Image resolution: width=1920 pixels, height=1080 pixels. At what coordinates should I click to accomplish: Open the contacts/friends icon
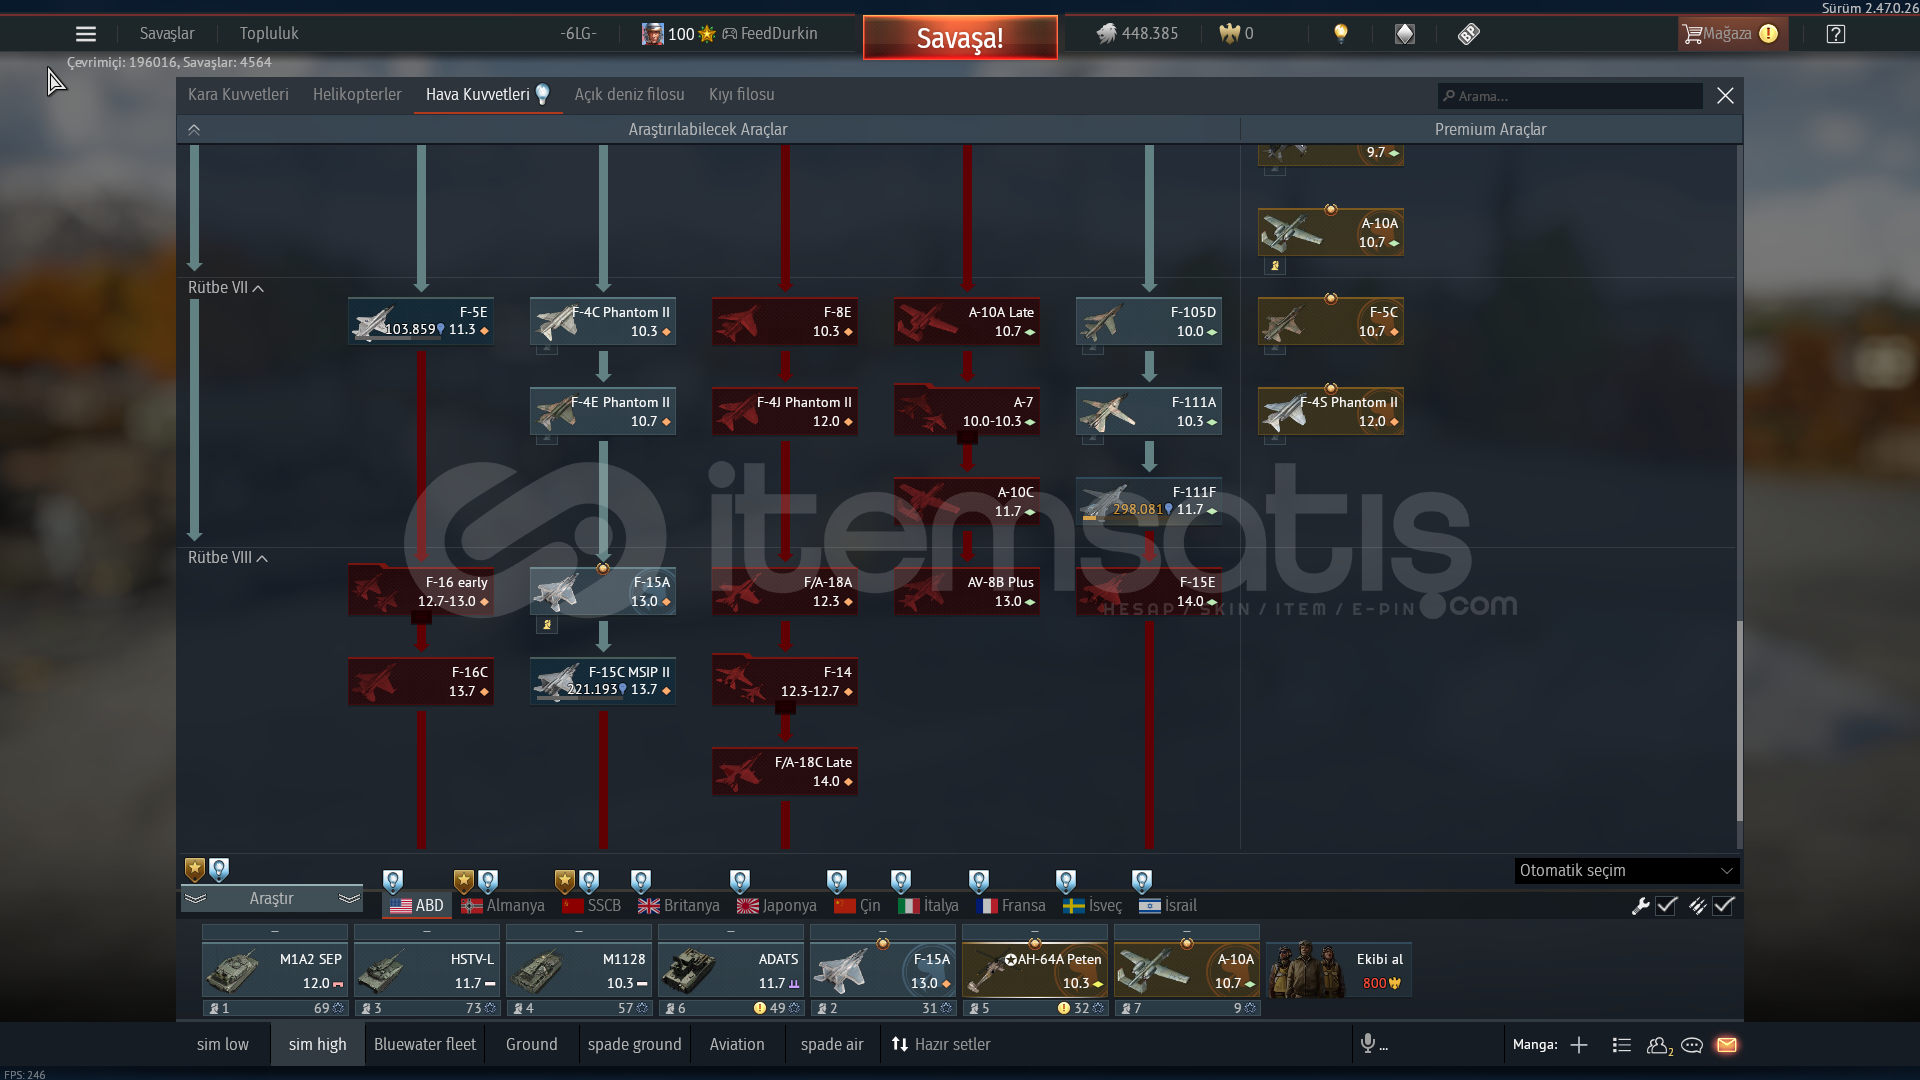(1659, 1045)
